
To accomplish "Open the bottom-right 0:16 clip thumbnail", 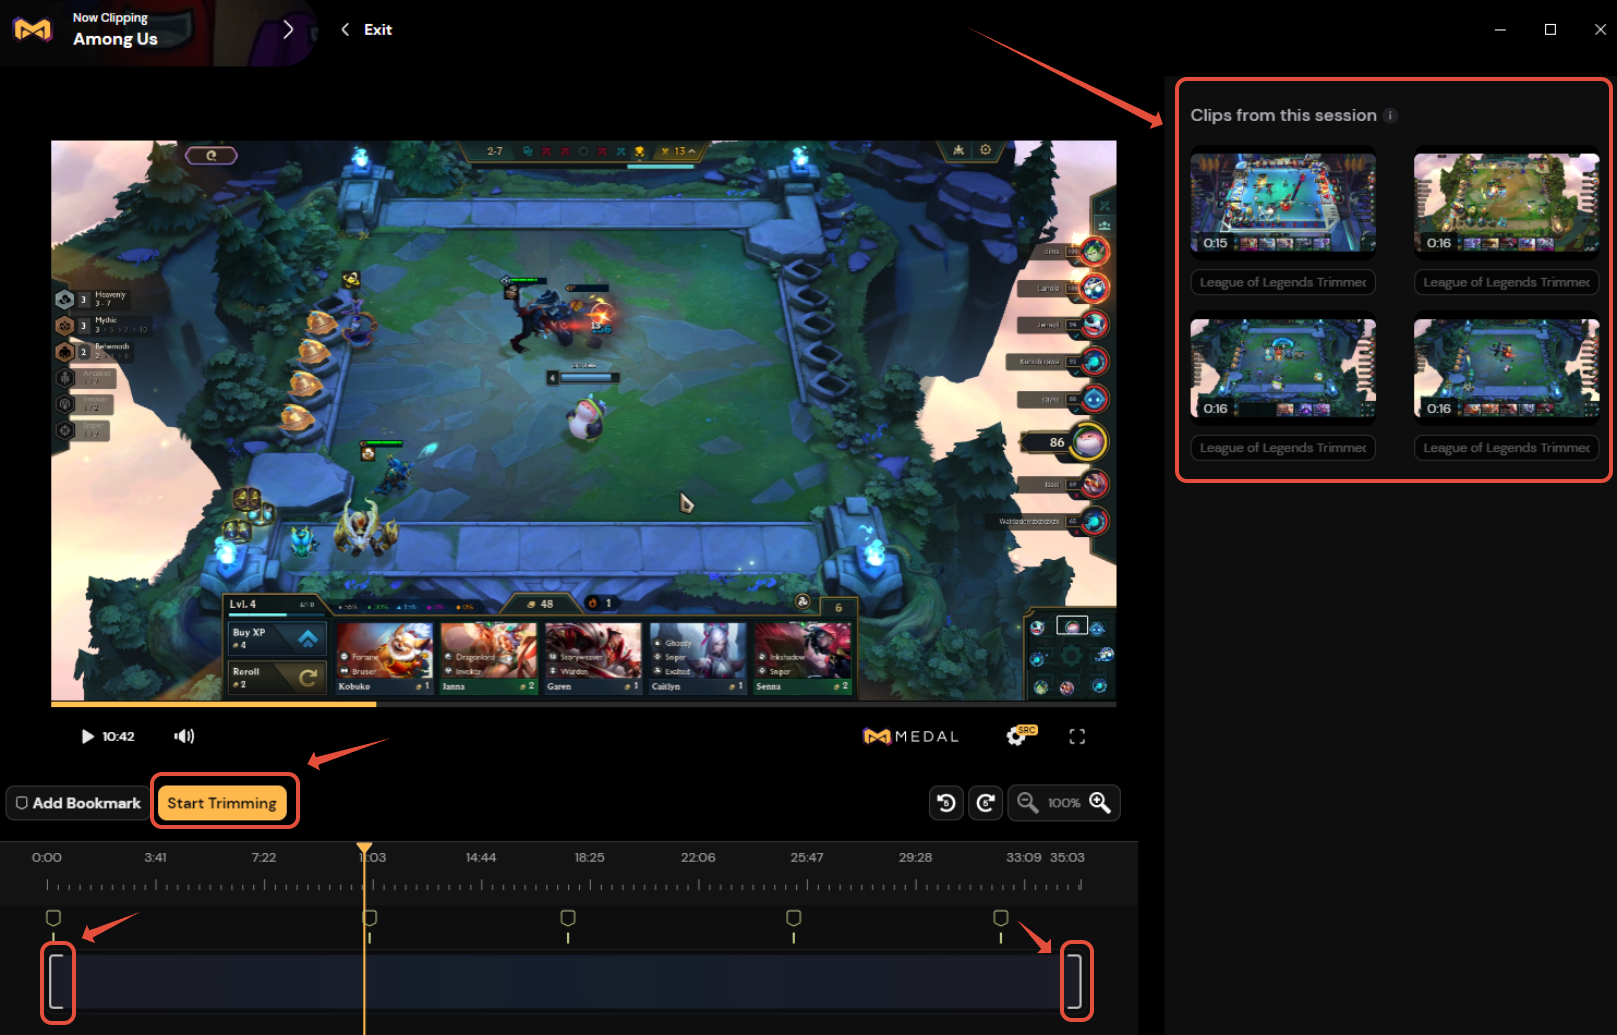I will [x=1506, y=368].
